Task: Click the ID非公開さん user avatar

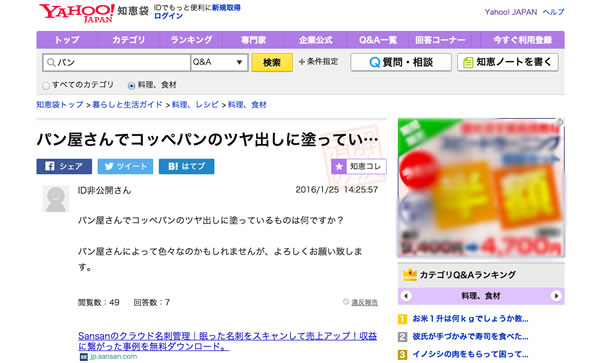Action: (x=56, y=199)
